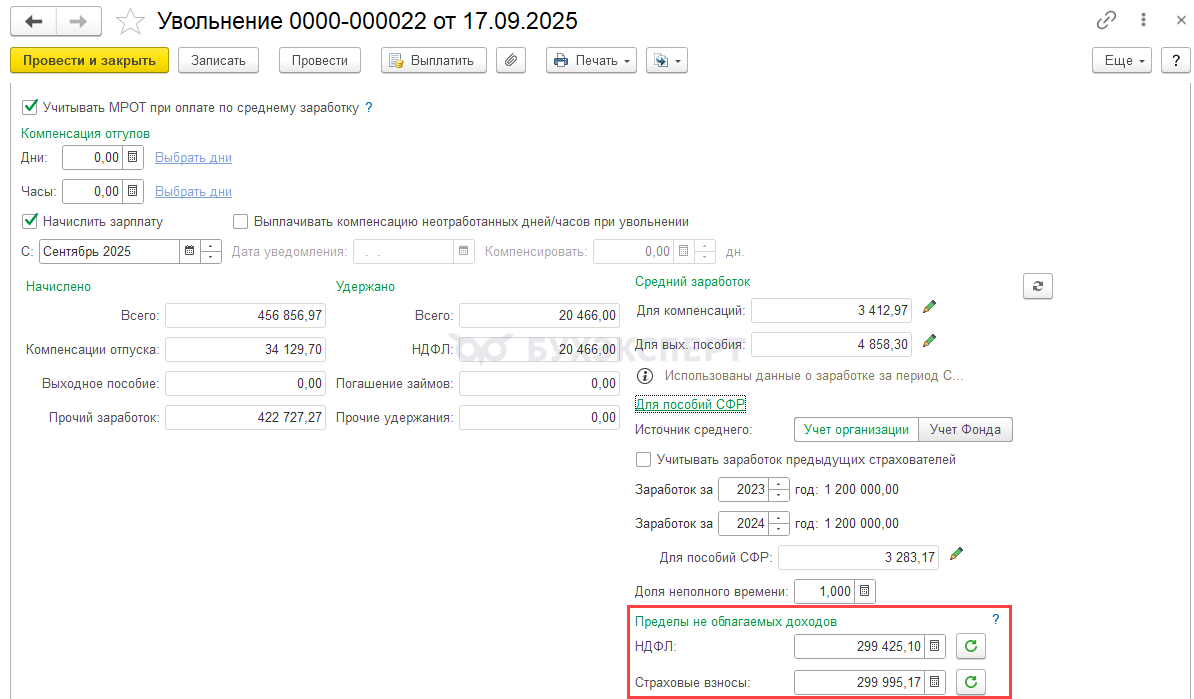
Task: Click Доля неполного времени field 1,000
Action: tap(825, 591)
